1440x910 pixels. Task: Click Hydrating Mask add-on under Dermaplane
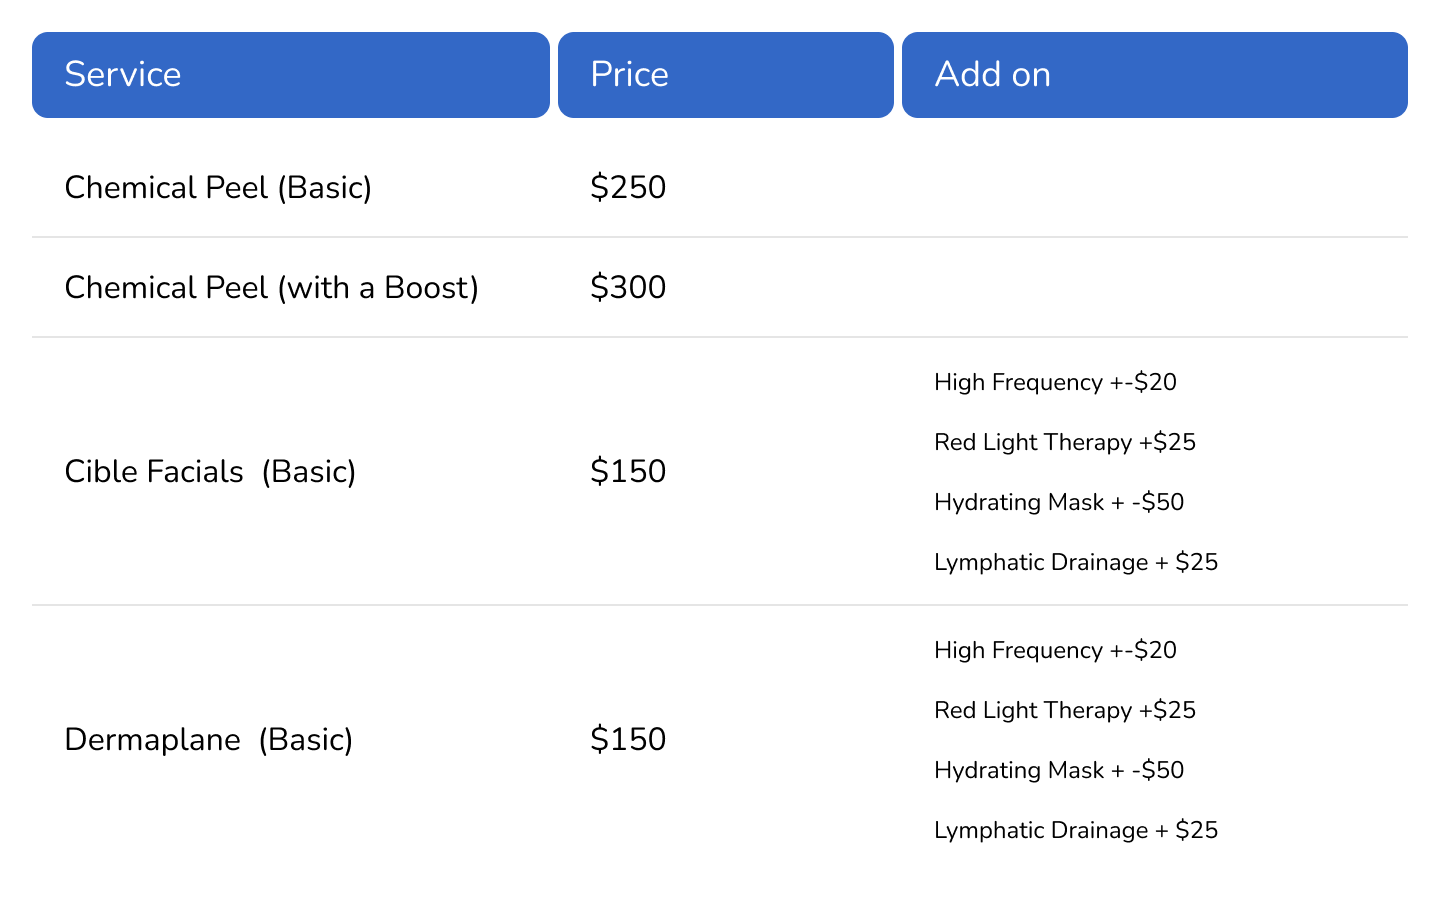coord(1059,770)
